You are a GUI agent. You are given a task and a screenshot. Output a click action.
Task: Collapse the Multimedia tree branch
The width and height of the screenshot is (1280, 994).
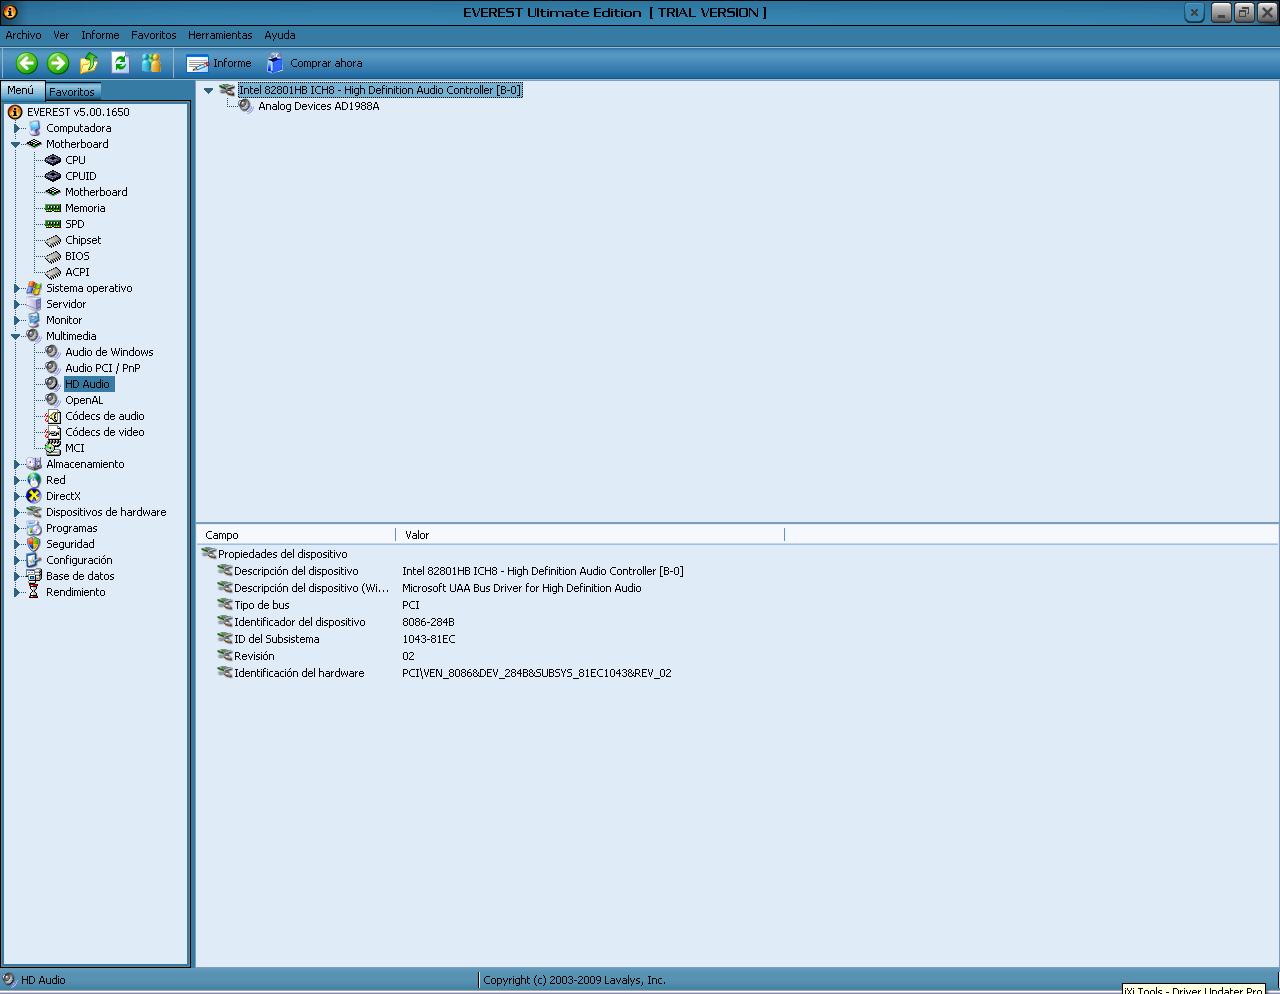pos(16,336)
